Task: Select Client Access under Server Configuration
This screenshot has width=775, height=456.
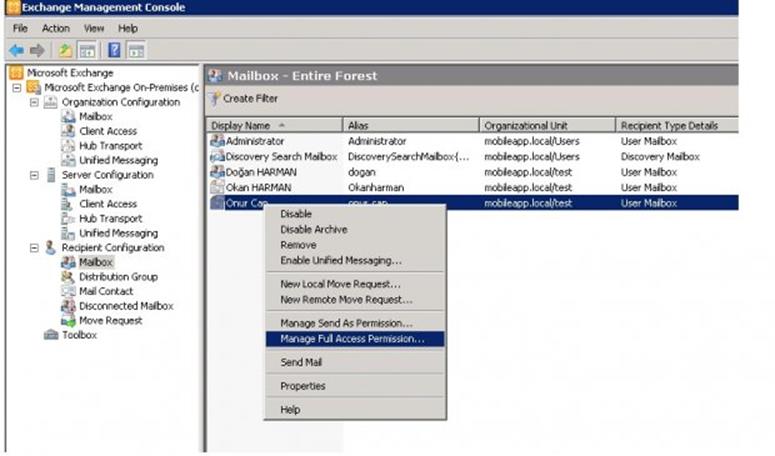Action: point(108,204)
